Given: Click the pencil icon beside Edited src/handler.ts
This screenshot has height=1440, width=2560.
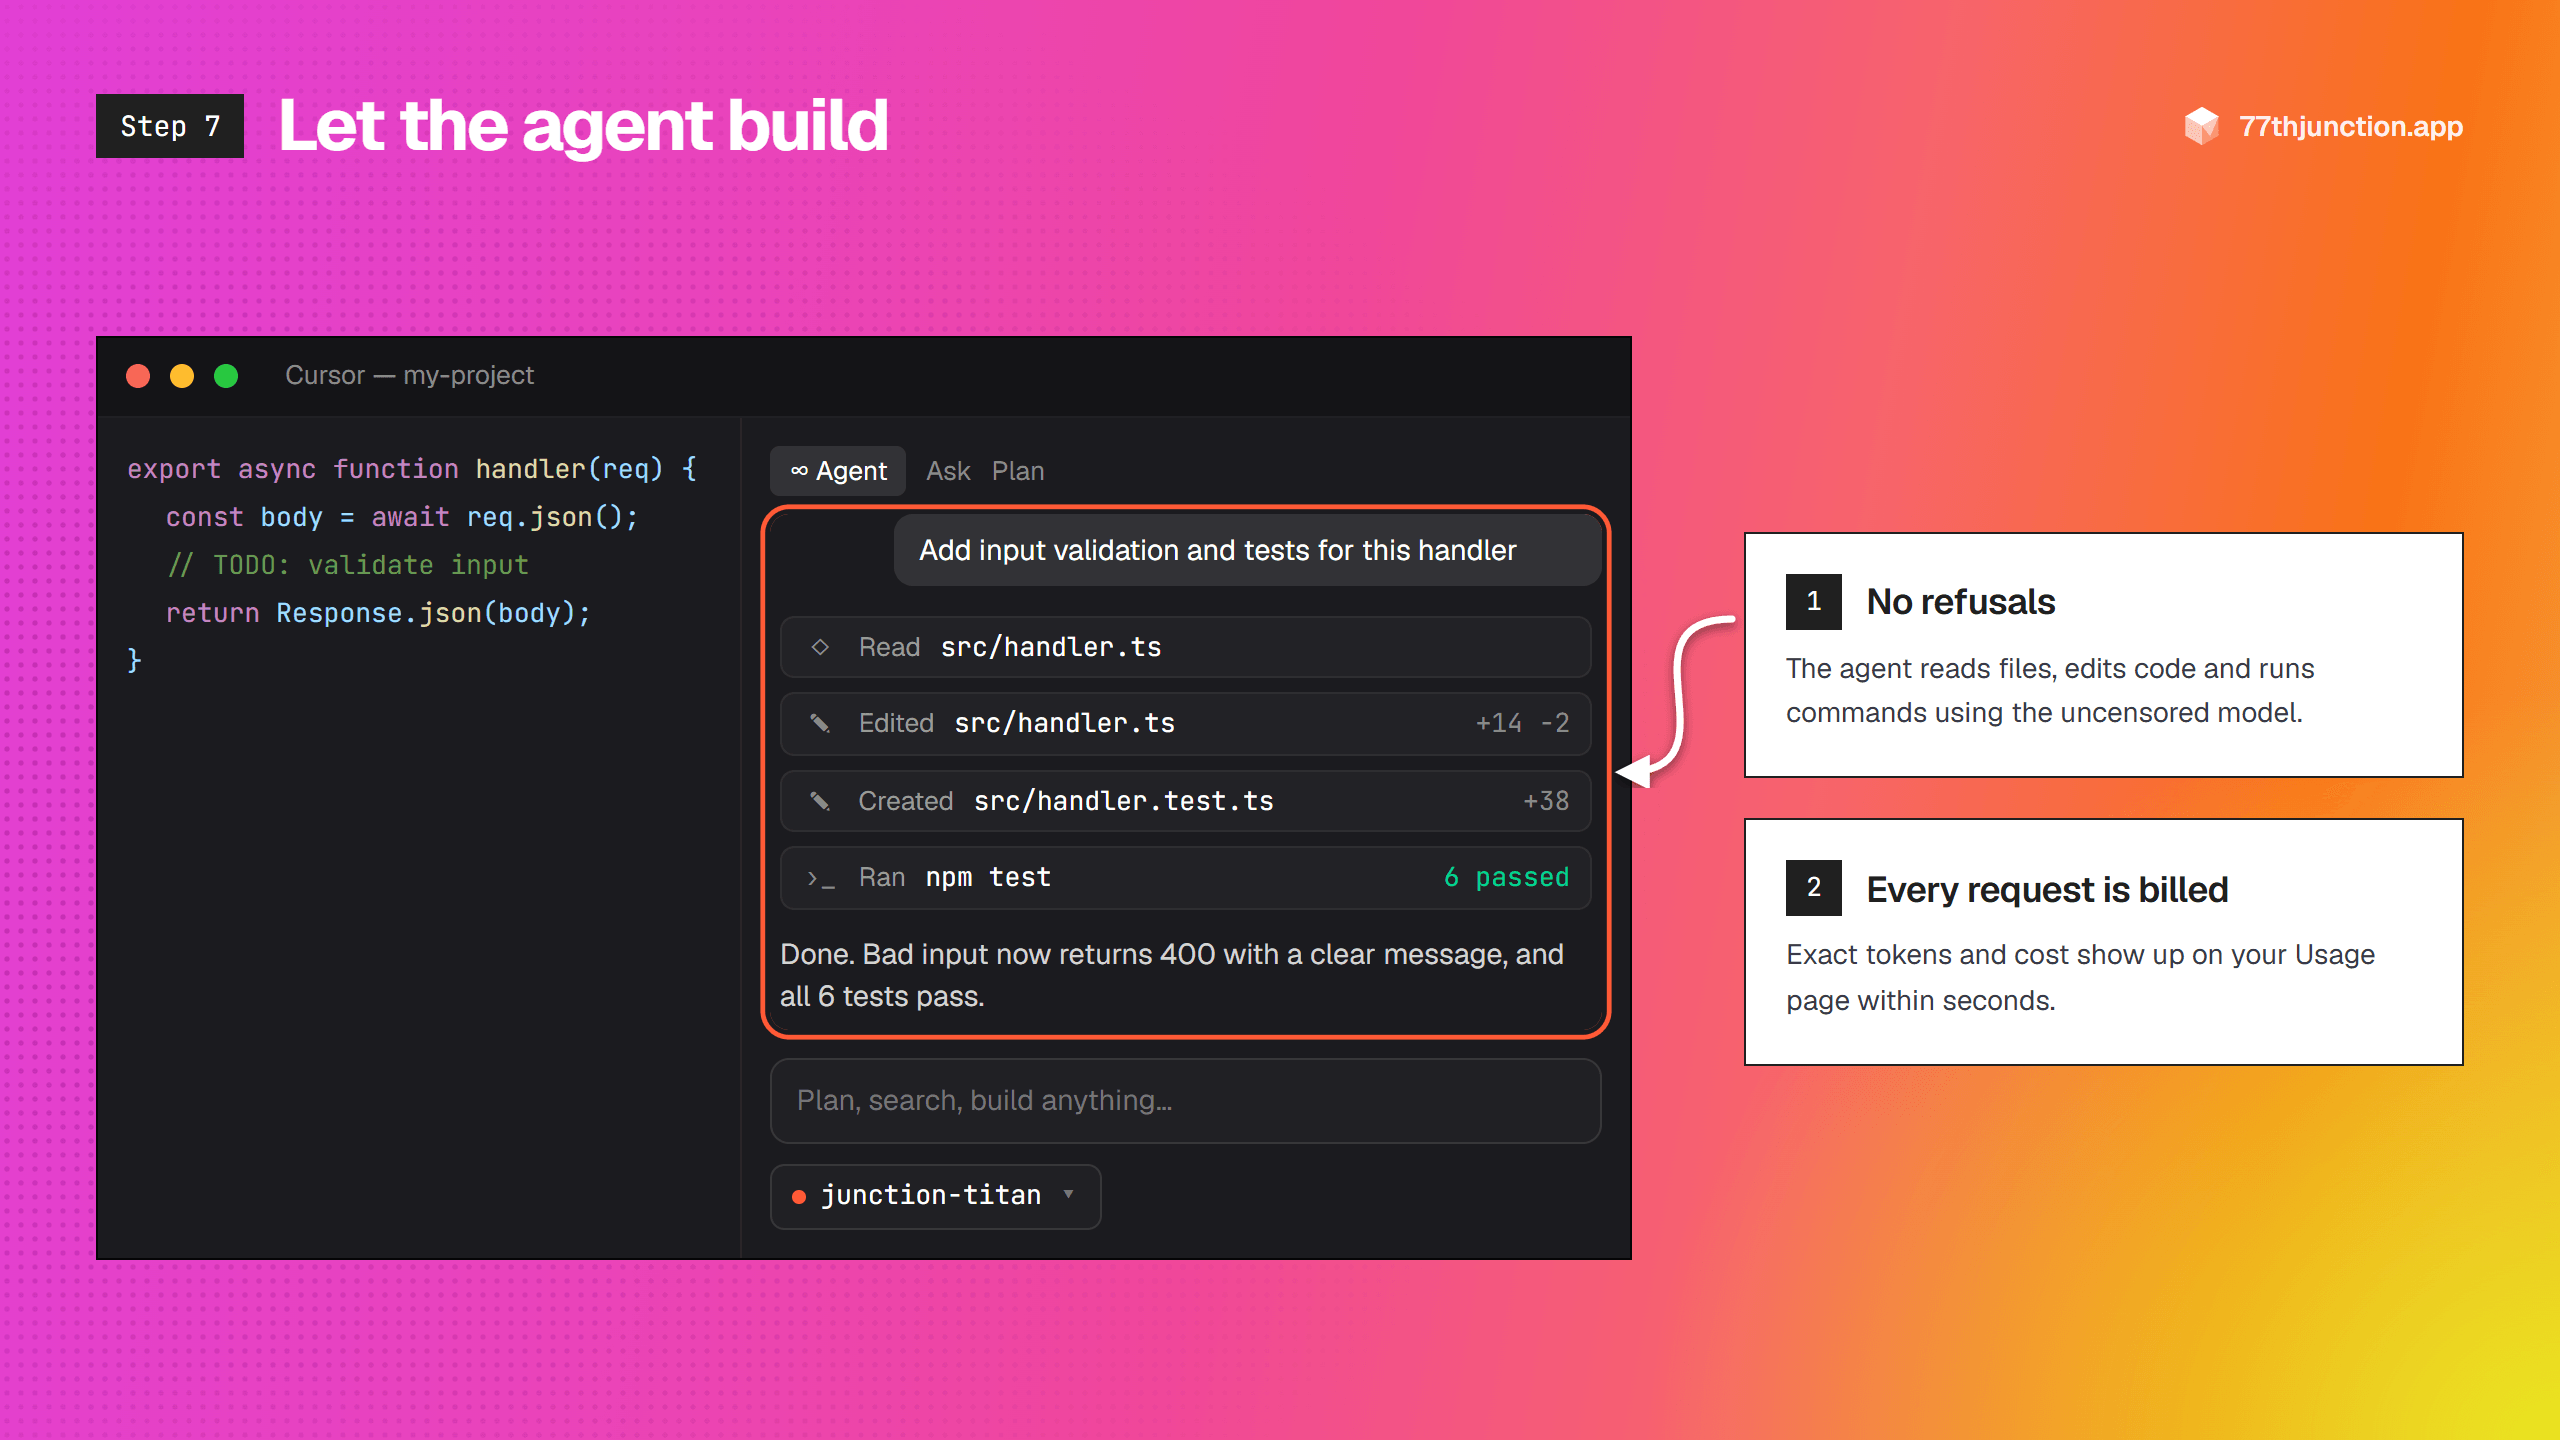Looking at the screenshot, I should (x=820, y=723).
